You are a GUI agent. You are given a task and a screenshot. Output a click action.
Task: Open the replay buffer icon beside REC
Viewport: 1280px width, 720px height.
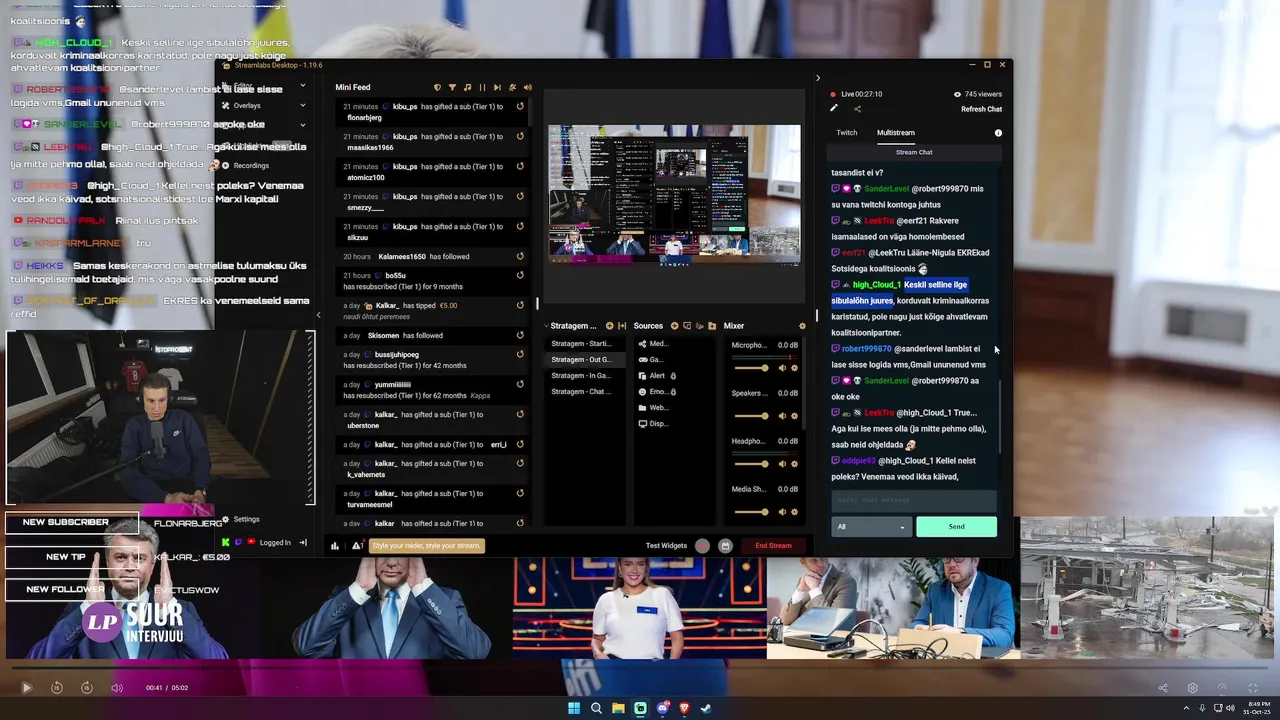pyautogui.click(x=725, y=546)
